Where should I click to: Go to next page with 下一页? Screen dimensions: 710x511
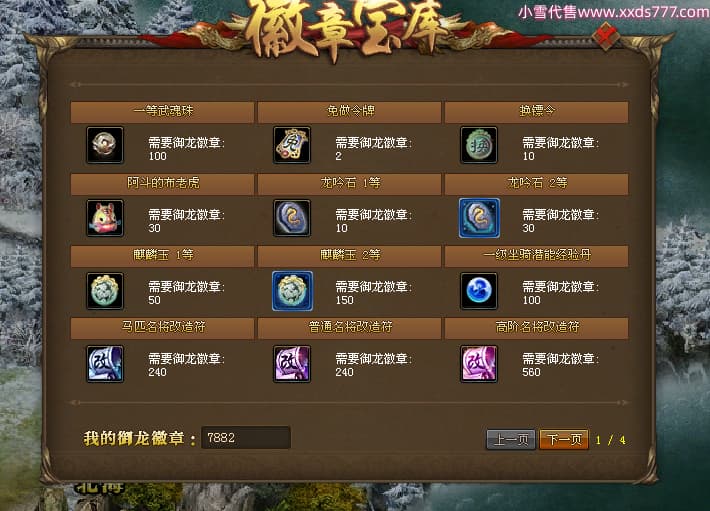coord(564,439)
